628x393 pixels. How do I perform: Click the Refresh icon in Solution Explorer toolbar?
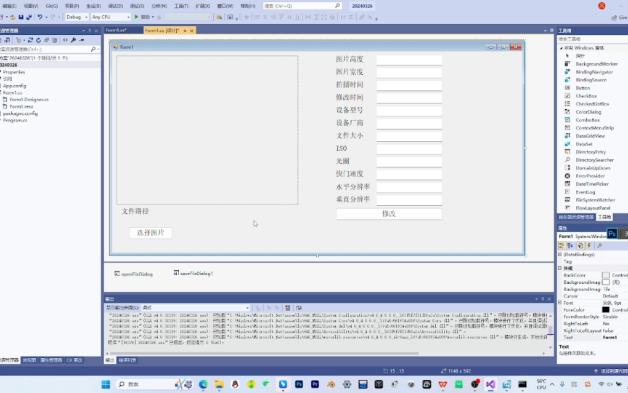click(38, 40)
